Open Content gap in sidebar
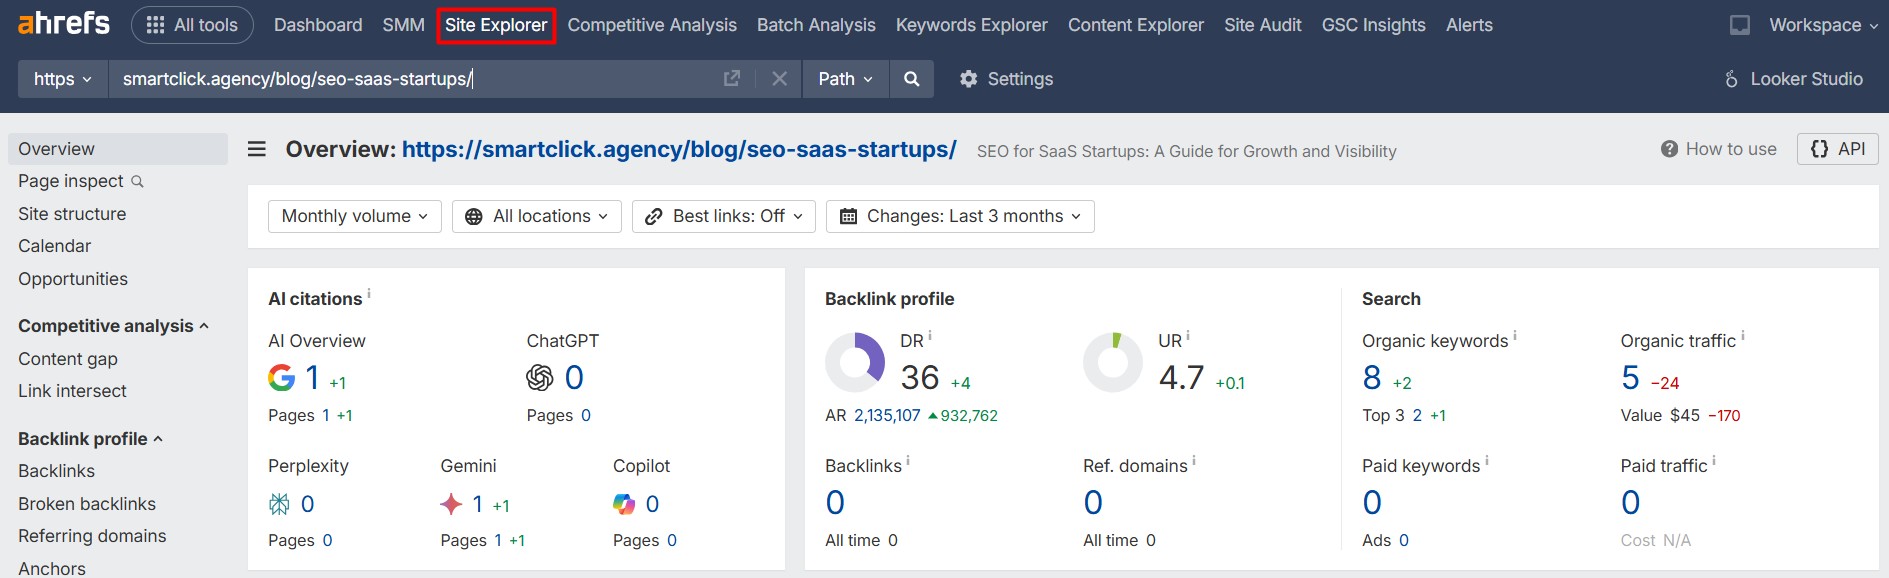Viewport: 1889px width, 578px height. click(68, 359)
